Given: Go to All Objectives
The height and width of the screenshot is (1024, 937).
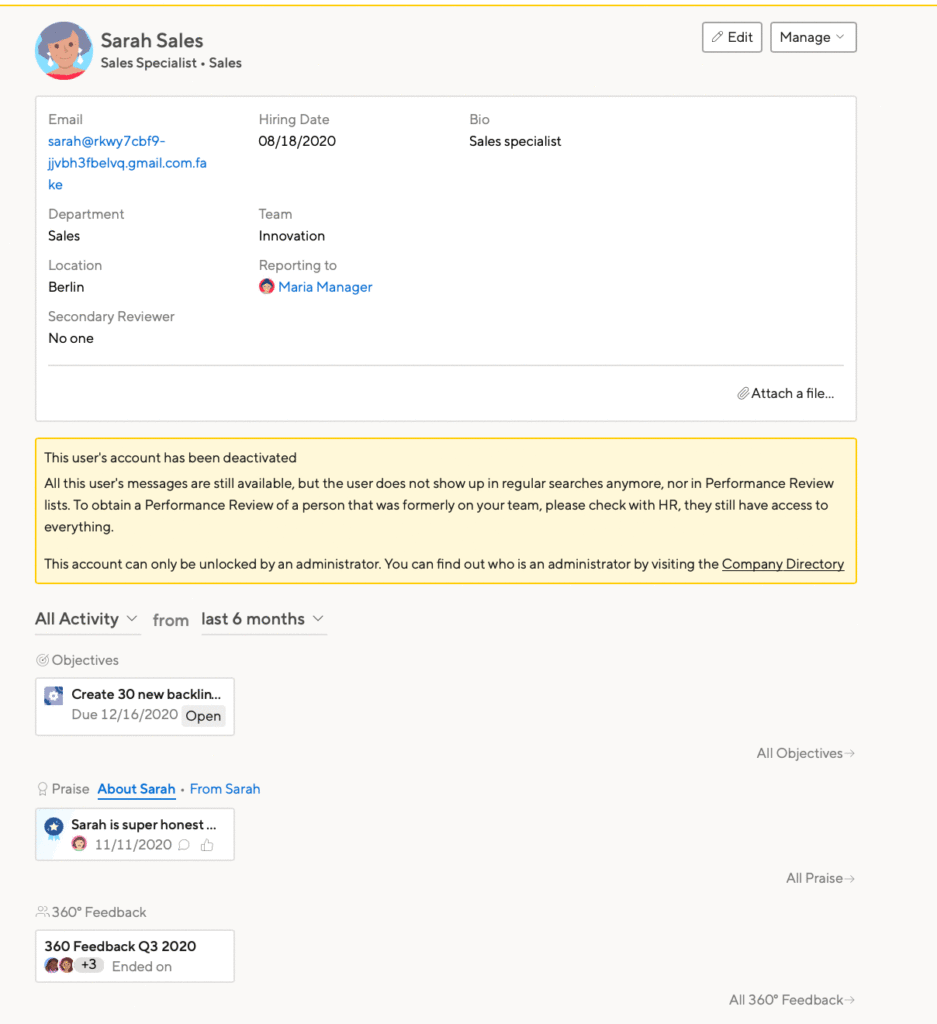Looking at the screenshot, I should click(805, 753).
